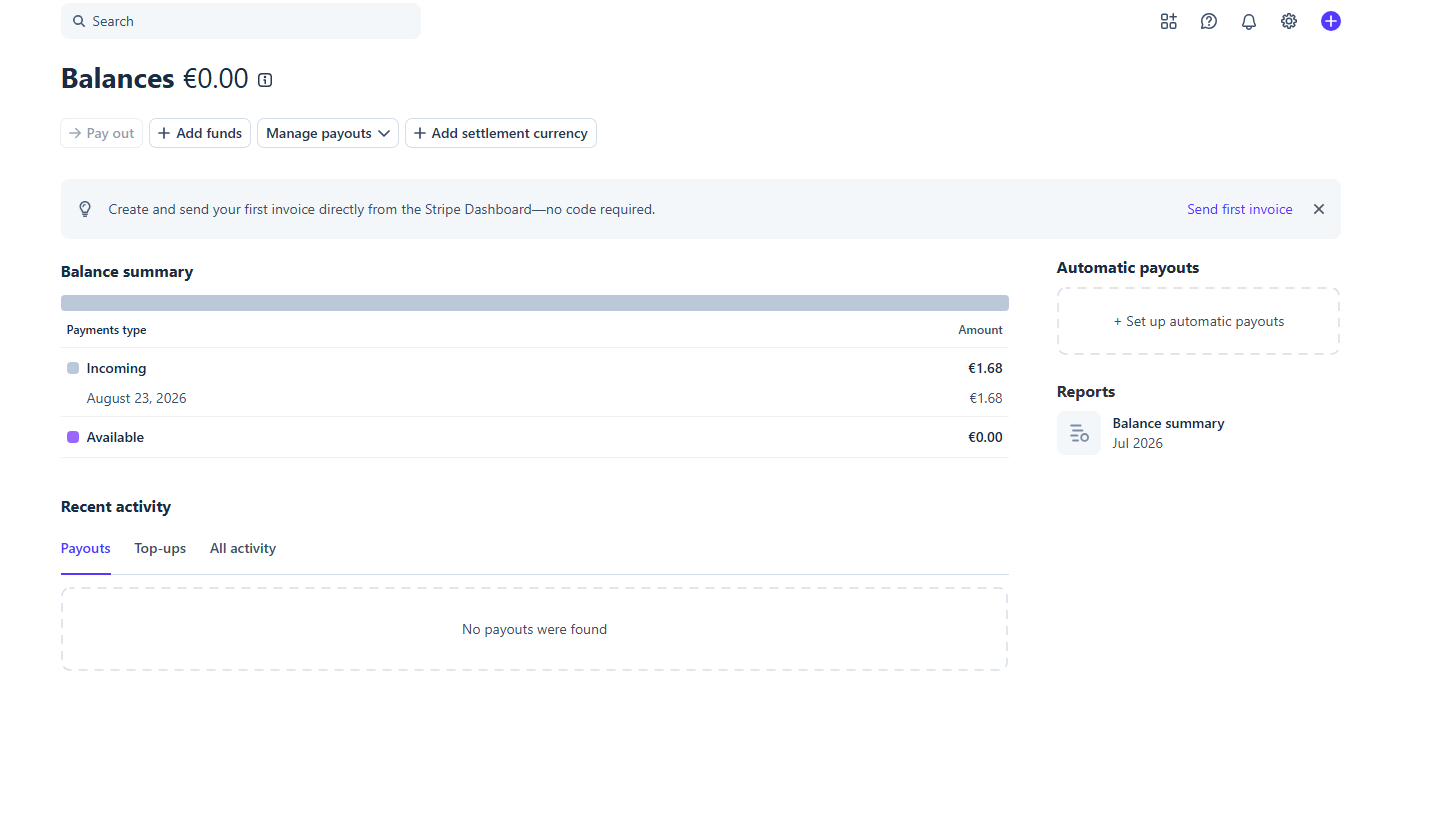Click the purple create plus button
1445x831 pixels.
click(x=1330, y=21)
